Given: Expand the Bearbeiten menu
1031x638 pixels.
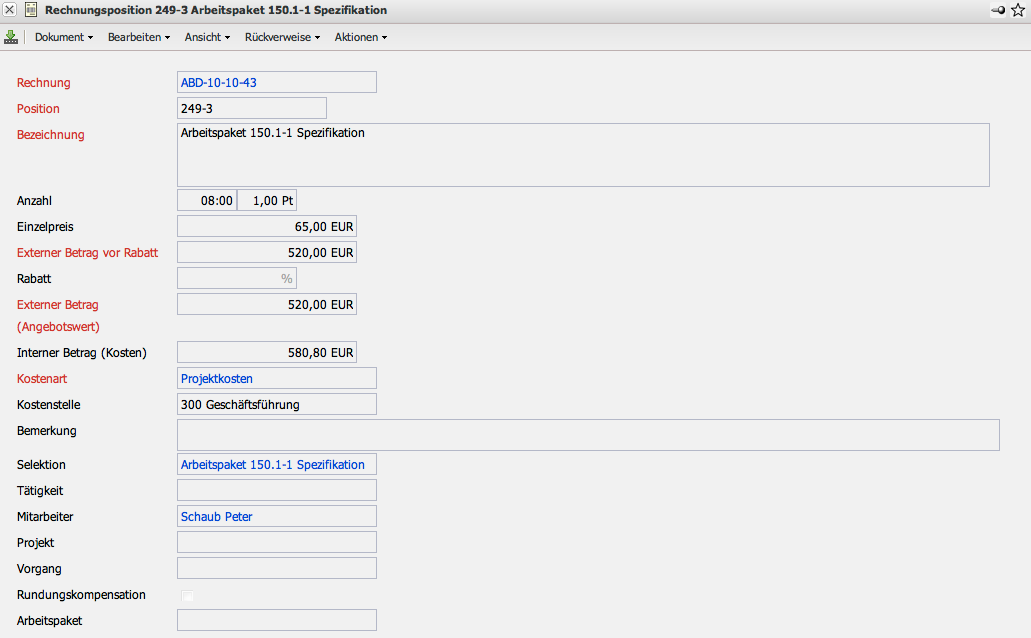Looking at the screenshot, I should point(139,37).
